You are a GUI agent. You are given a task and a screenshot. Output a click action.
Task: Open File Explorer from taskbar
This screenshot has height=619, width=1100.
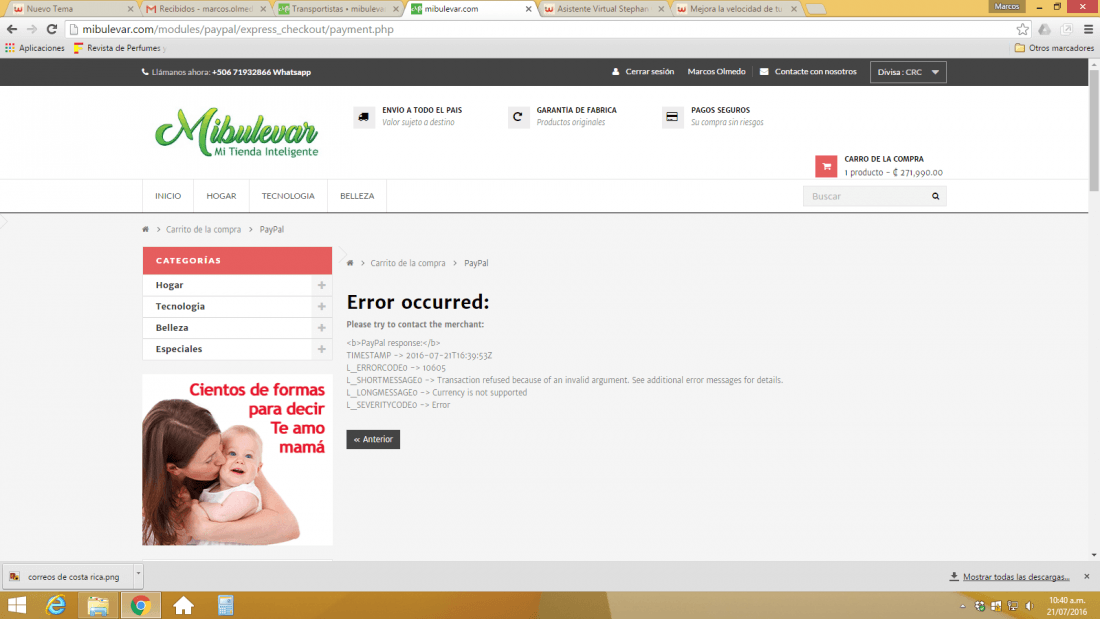coord(98,605)
